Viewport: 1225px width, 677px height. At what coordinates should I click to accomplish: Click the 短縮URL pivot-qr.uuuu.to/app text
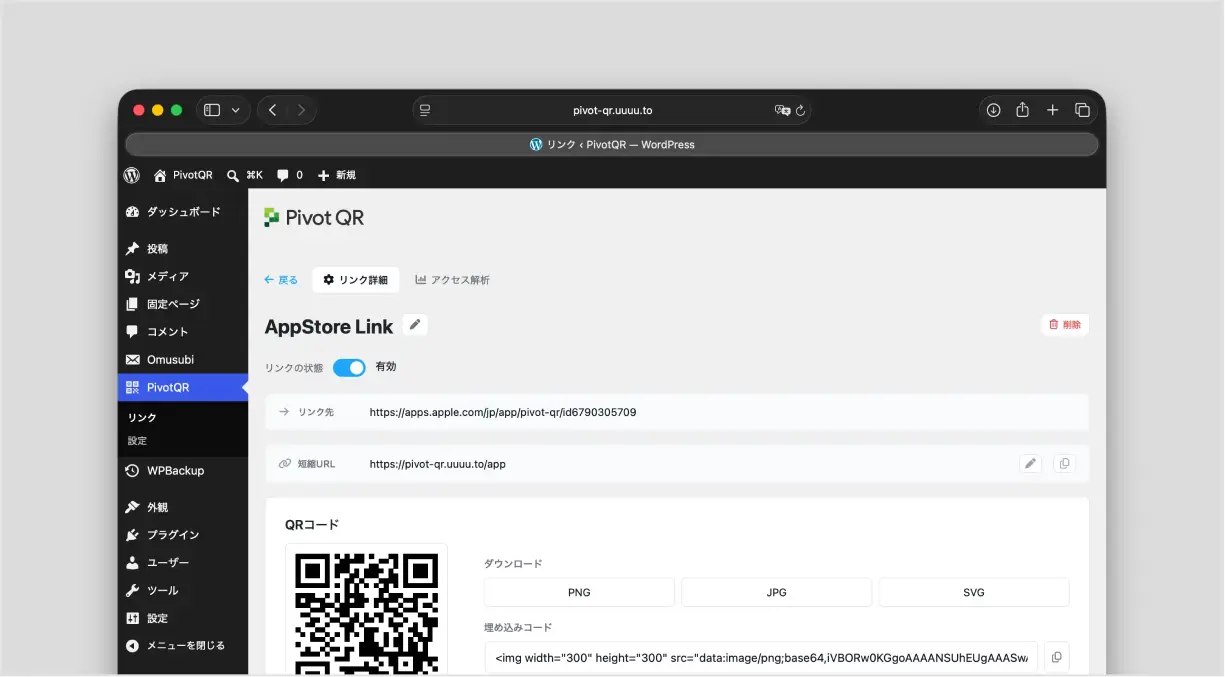pyautogui.click(x=437, y=464)
